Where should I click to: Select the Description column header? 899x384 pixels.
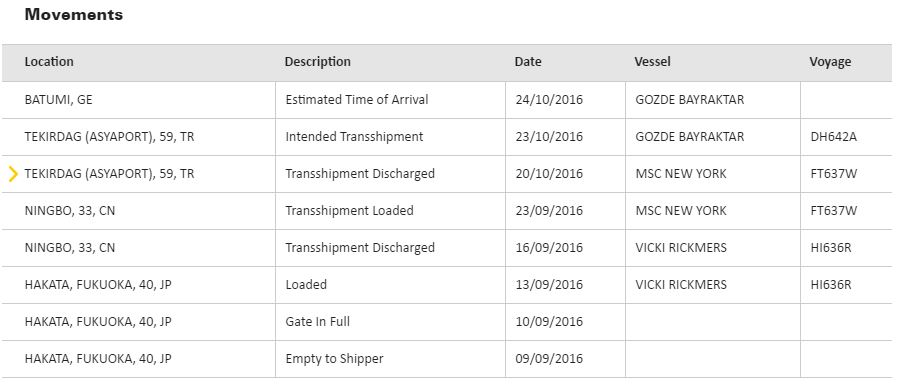[x=318, y=62]
